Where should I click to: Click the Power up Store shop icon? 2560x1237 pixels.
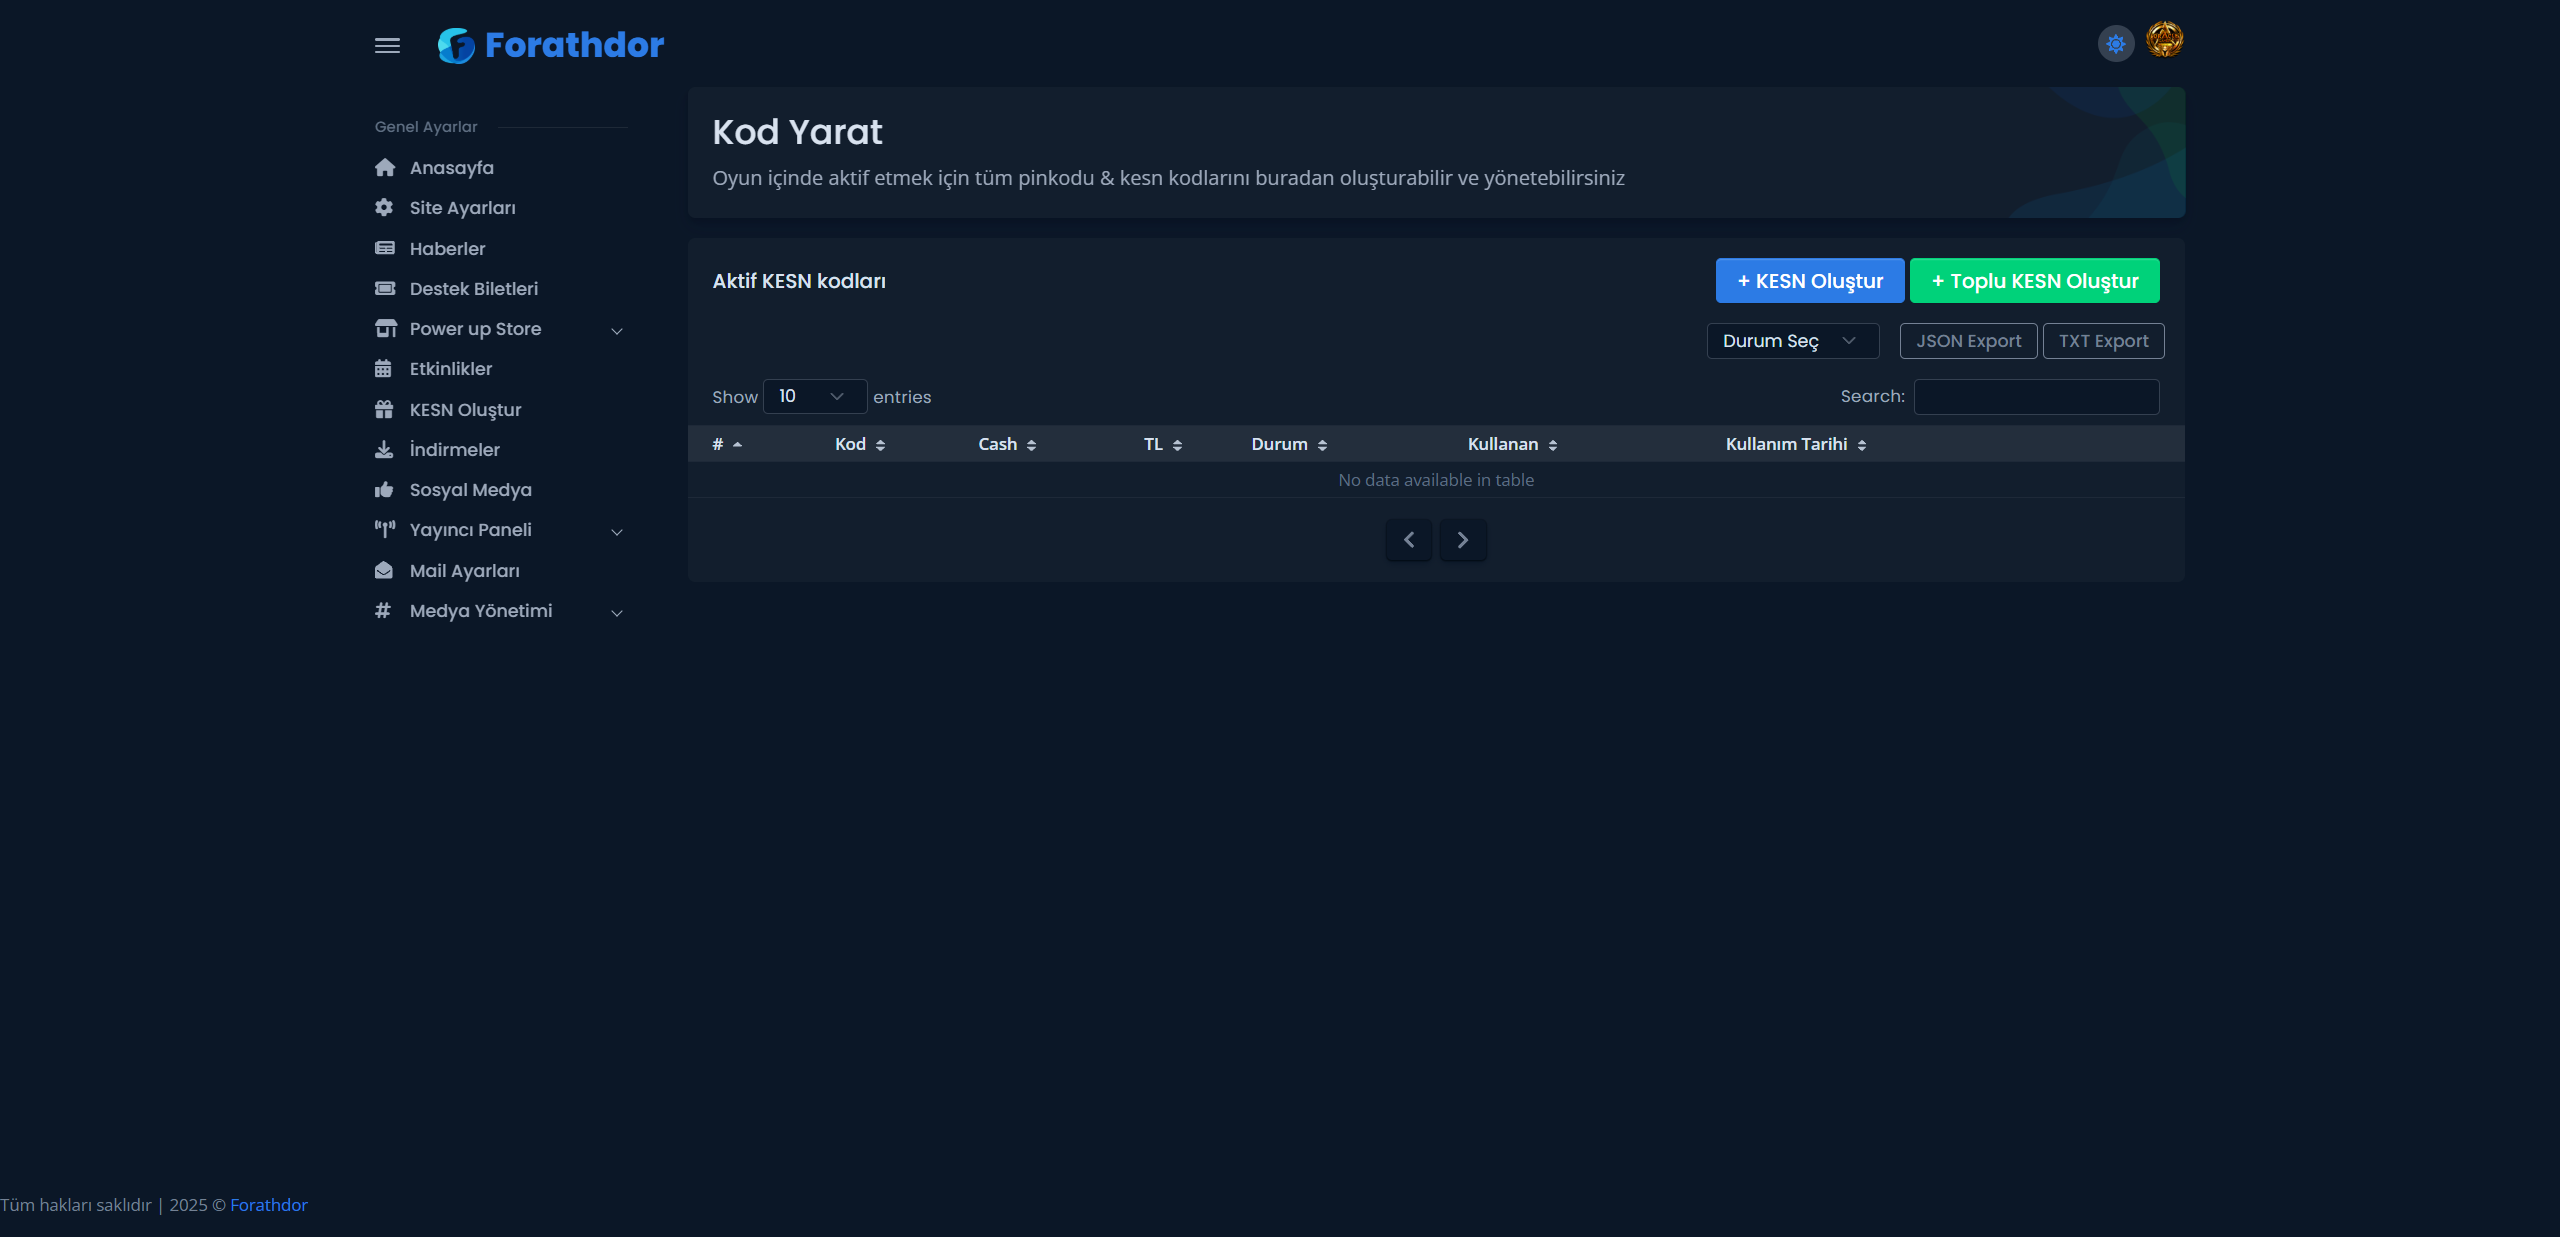coord(385,328)
